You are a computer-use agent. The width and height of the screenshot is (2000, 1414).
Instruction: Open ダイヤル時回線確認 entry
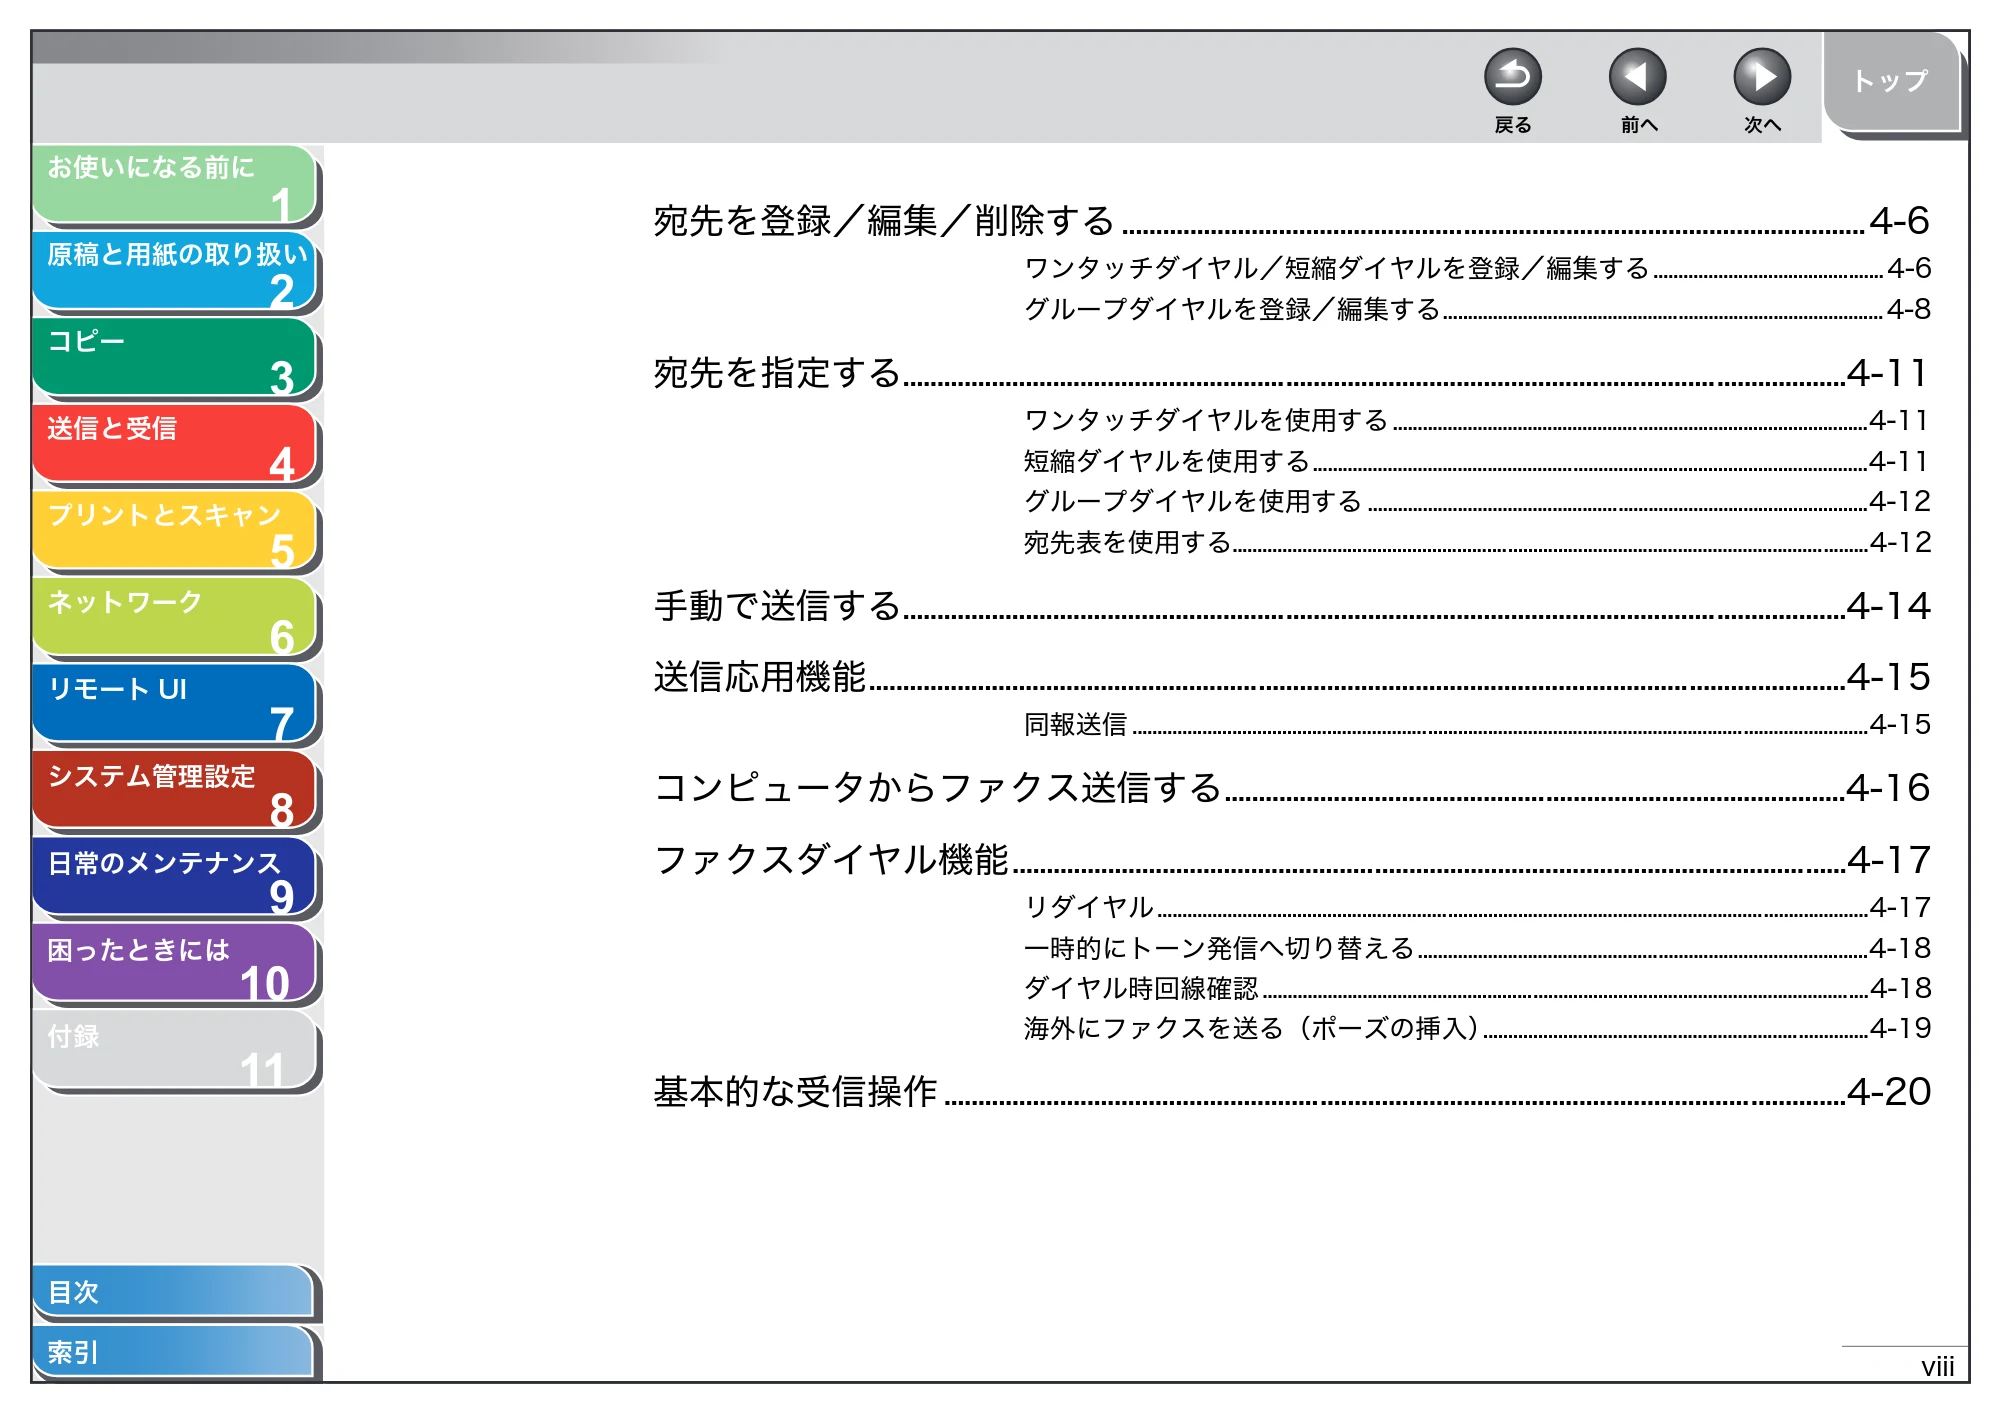[x=1477, y=988]
